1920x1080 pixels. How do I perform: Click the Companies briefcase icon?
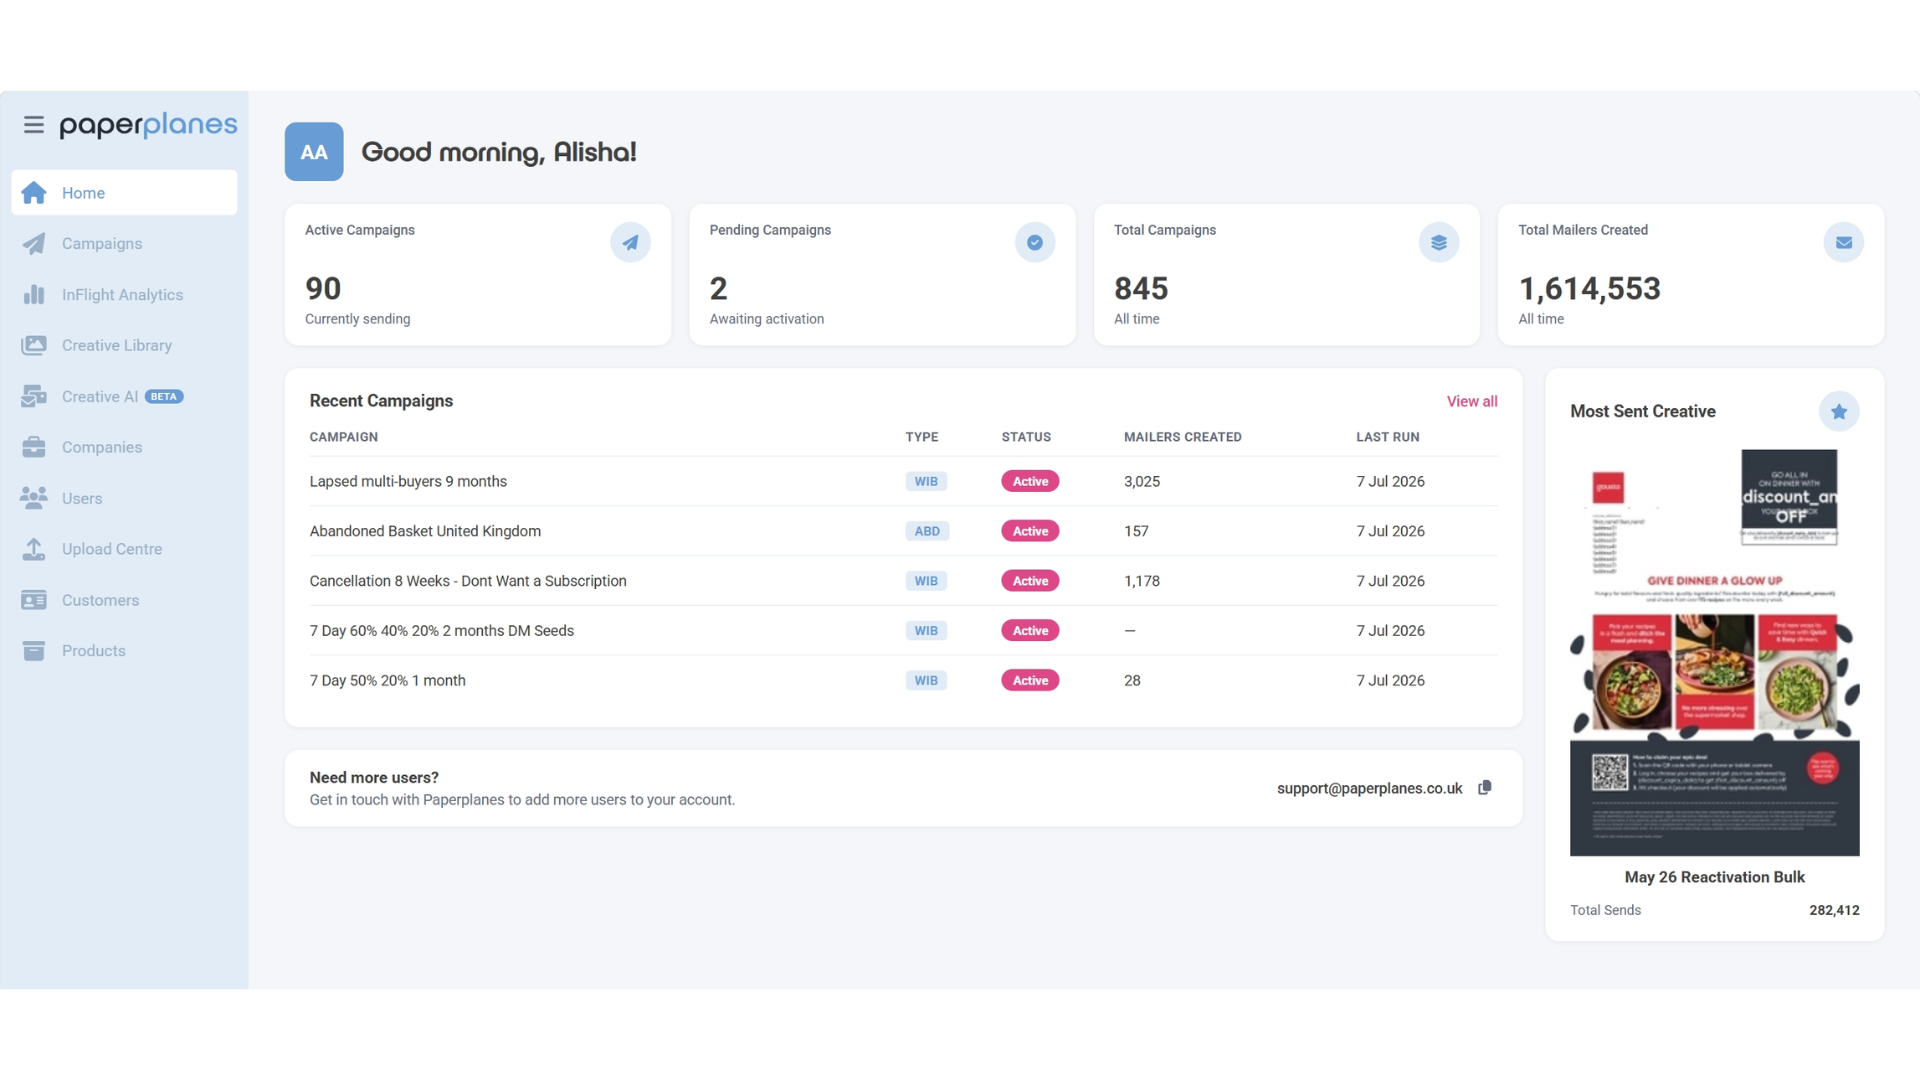tap(34, 447)
